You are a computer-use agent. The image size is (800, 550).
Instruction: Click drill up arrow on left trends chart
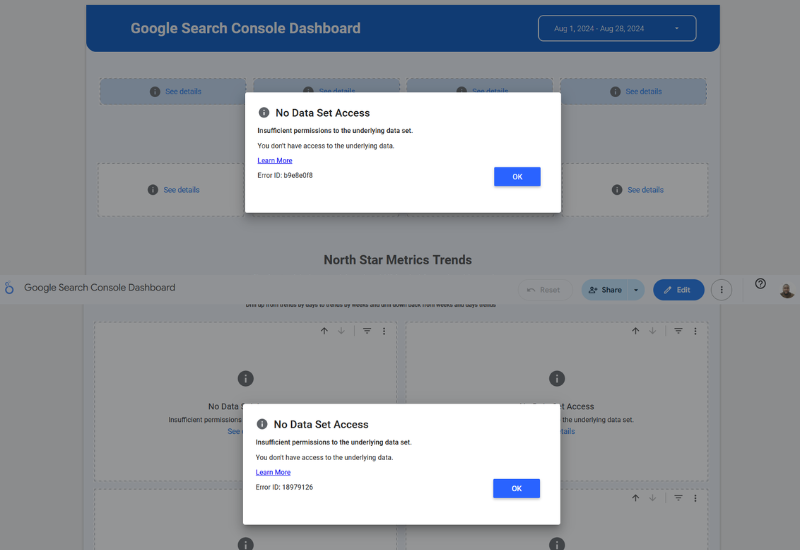click(x=324, y=331)
